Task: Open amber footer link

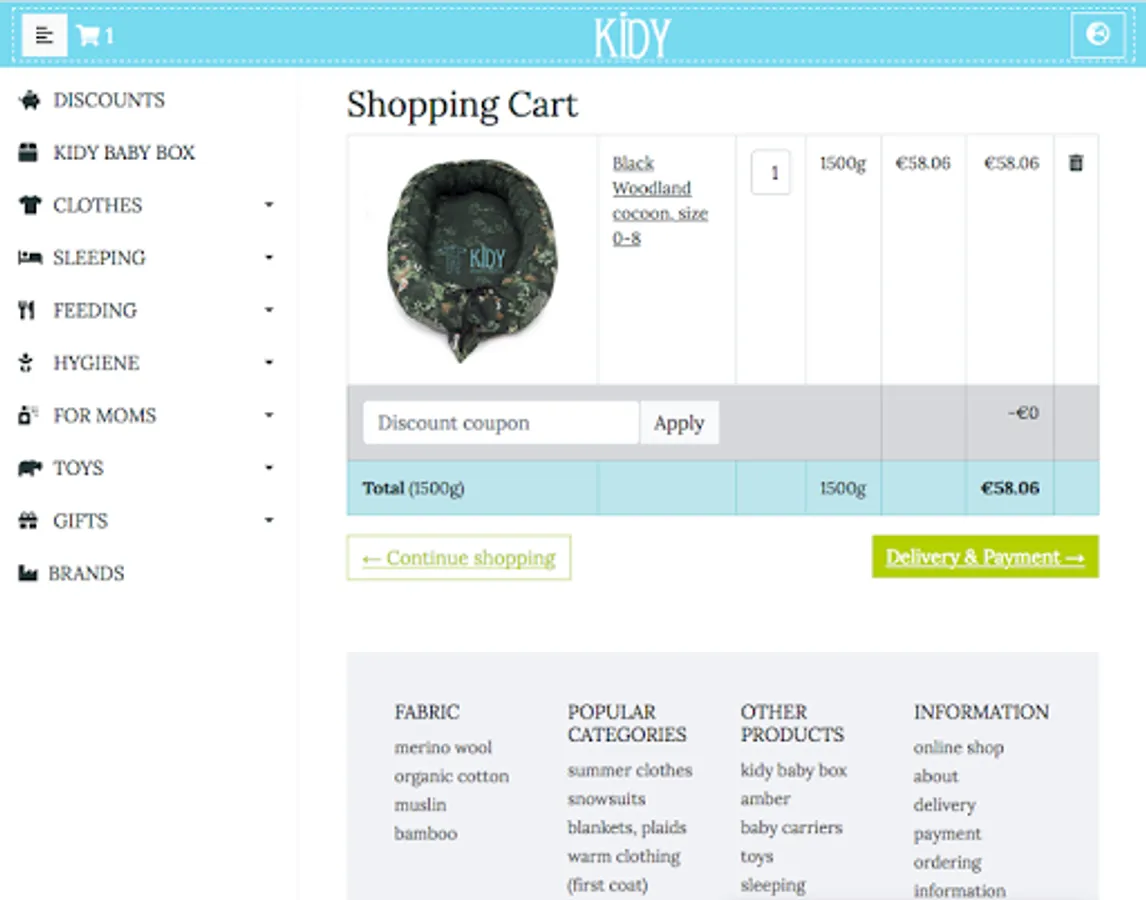Action: (765, 798)
